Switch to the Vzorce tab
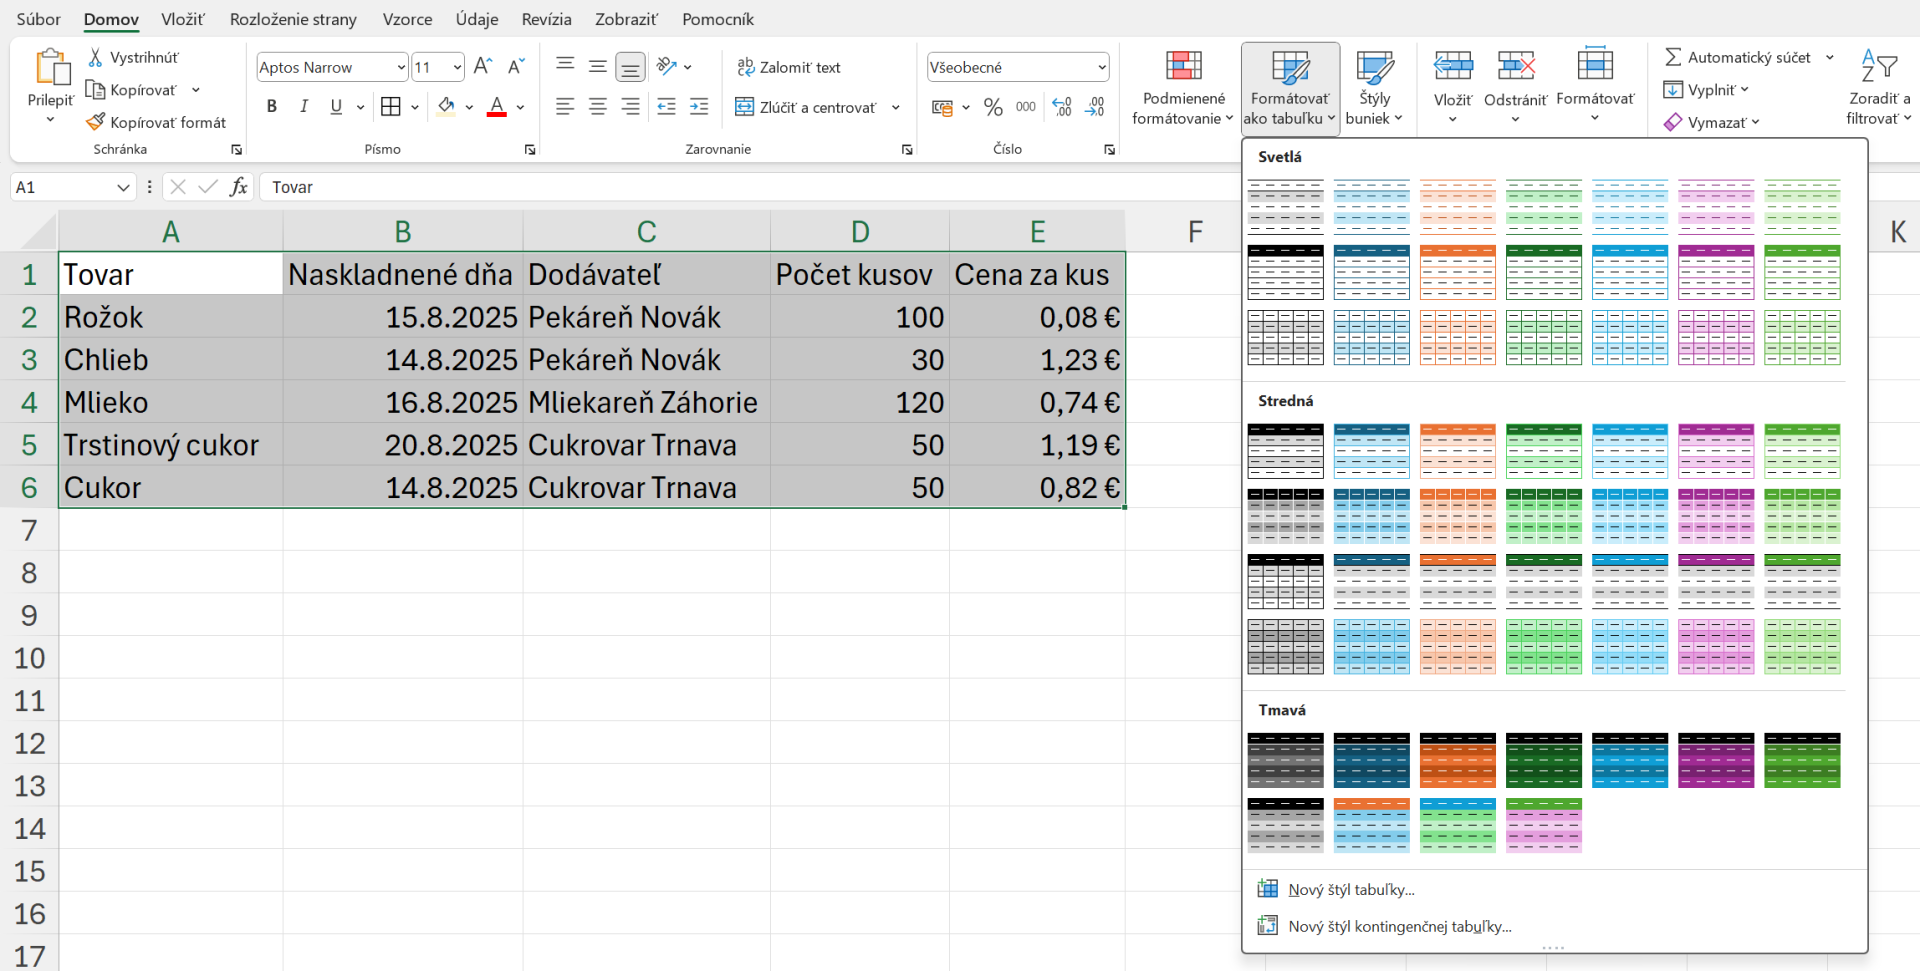The height and width of the screenshot is (971, 1920). click(x=407, y=19)
